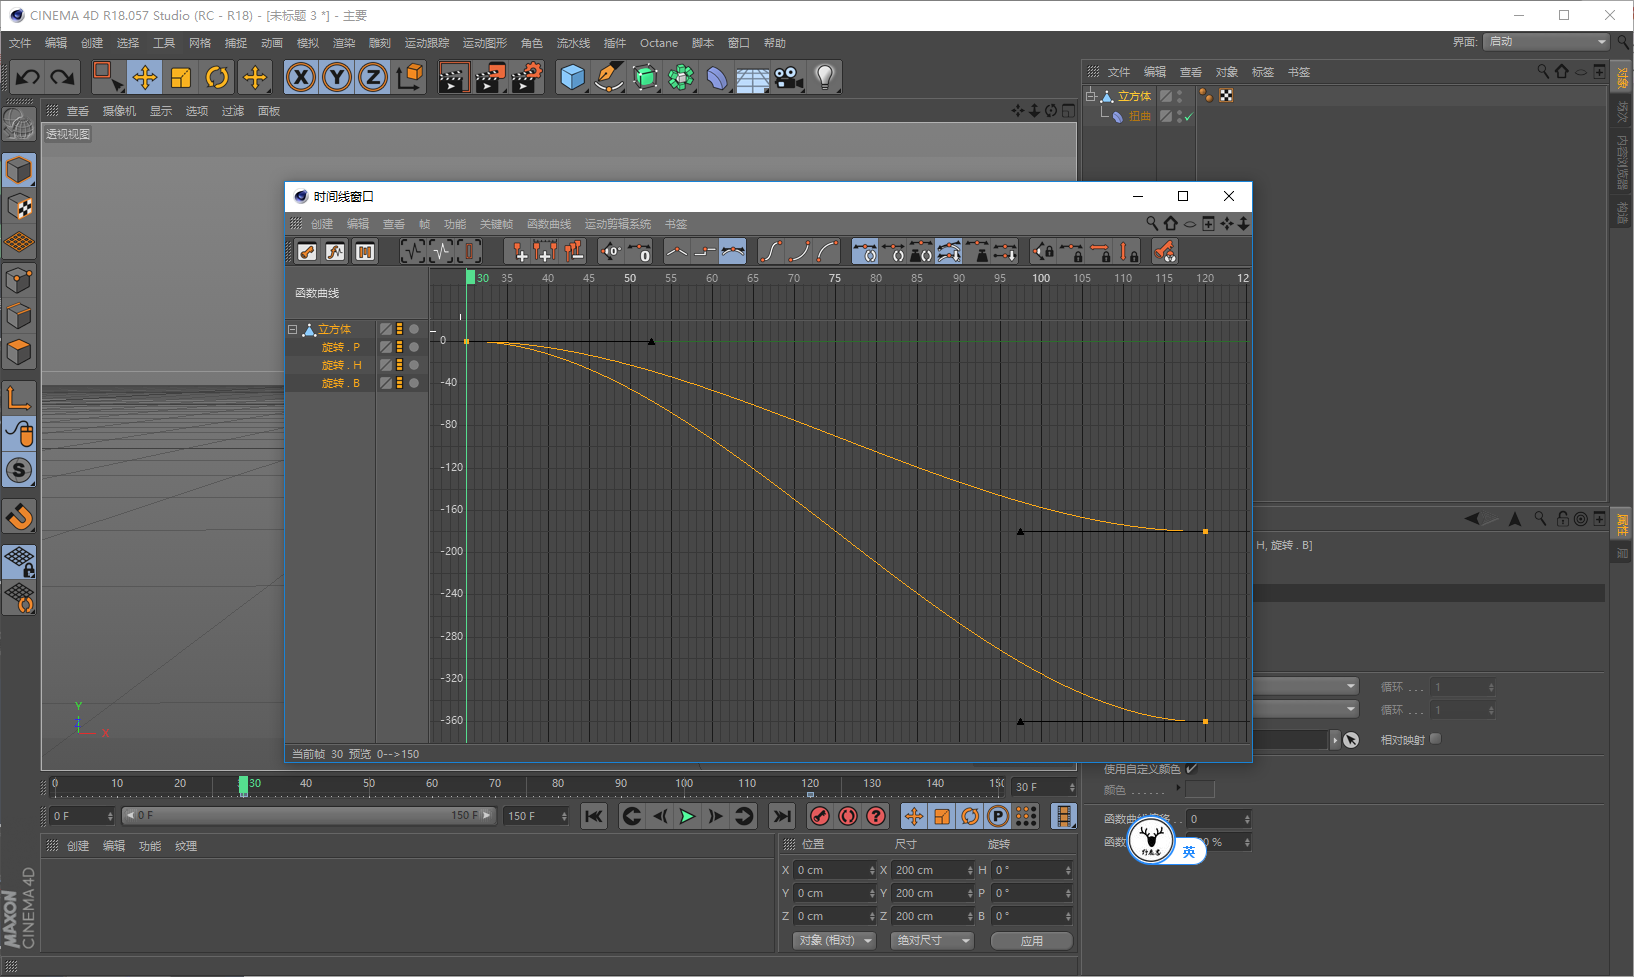Click green playhead on main timeline
This screenshot has width=1634, height=977.
click(x=243, y=786)
